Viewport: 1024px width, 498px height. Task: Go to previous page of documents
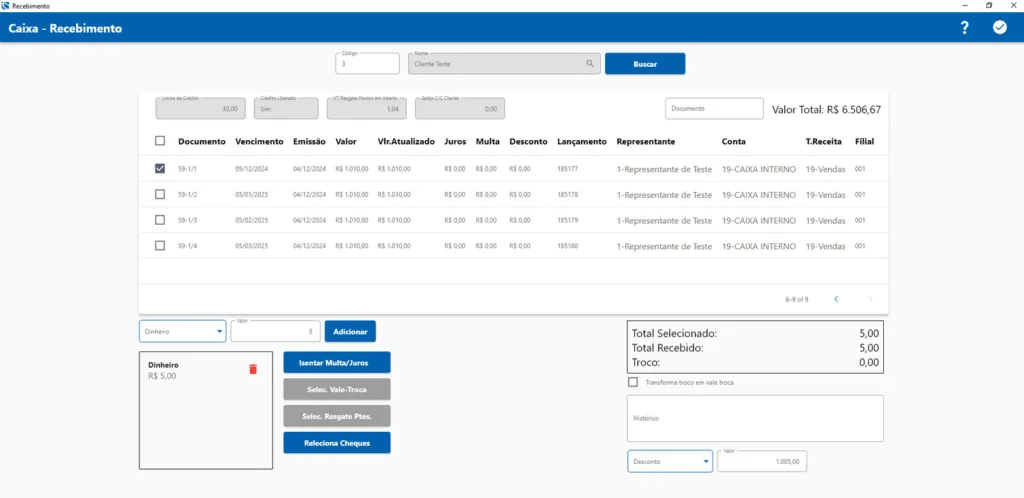[x=836, y=299]
